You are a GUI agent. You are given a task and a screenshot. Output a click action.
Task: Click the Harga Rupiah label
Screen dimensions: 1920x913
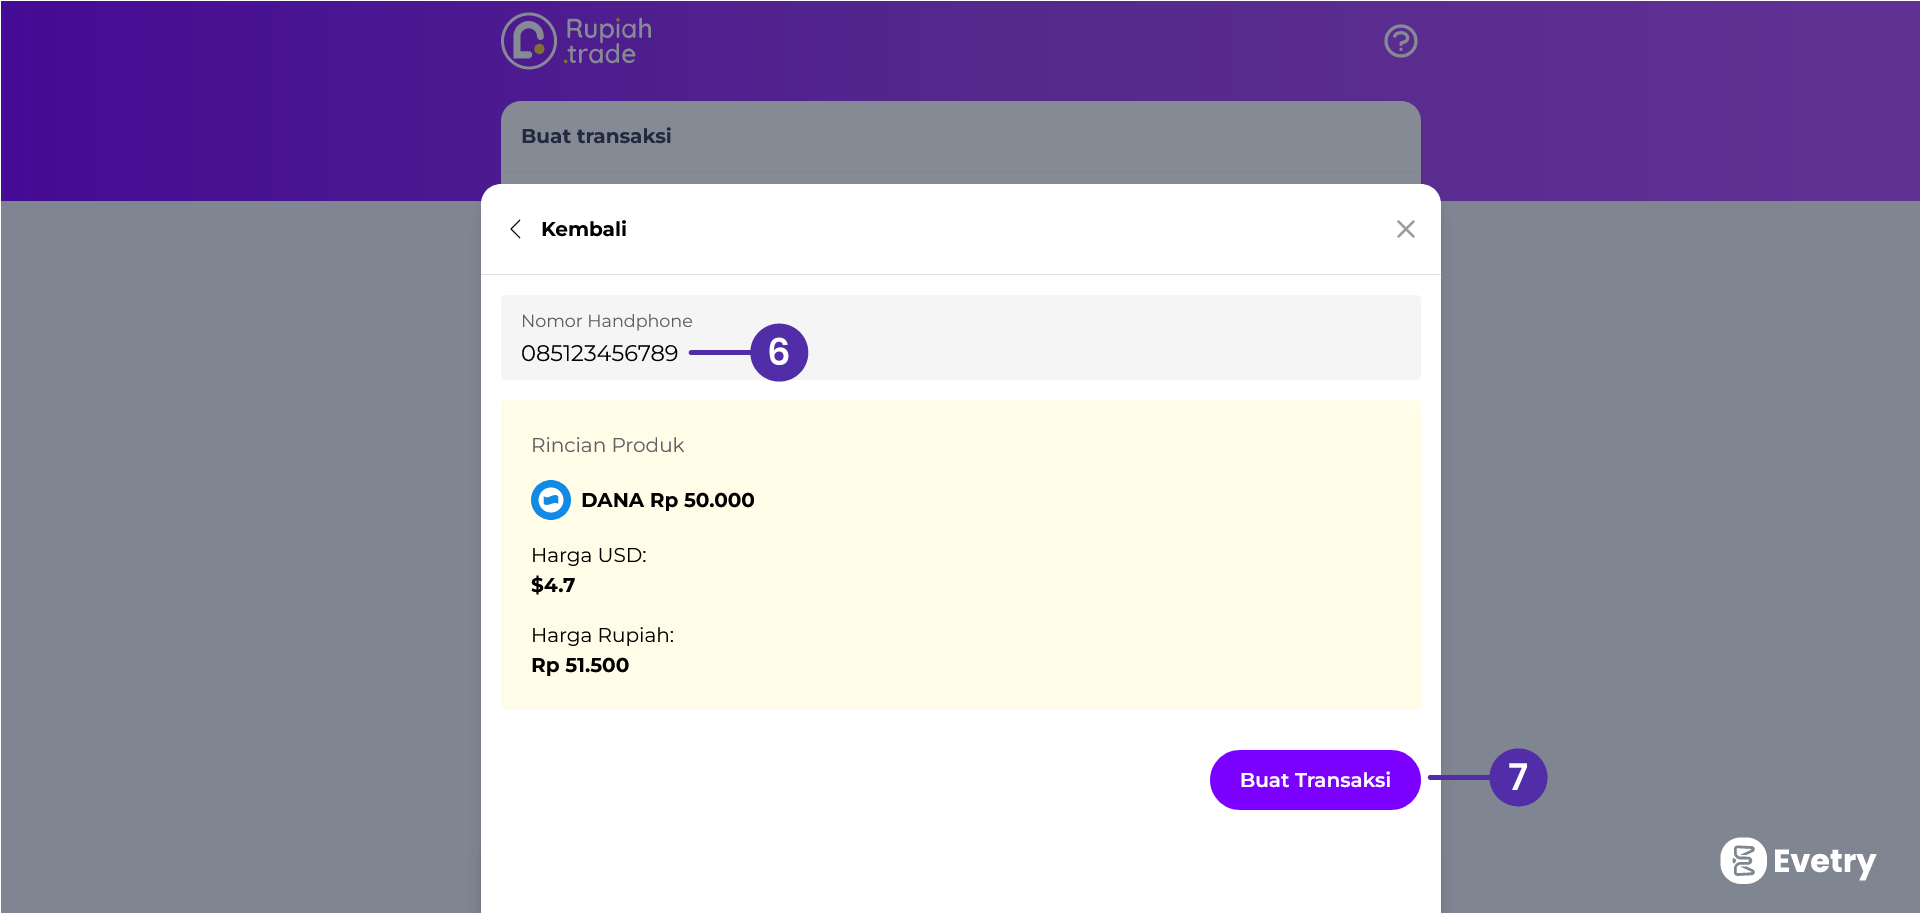click(x=602, y=635)
